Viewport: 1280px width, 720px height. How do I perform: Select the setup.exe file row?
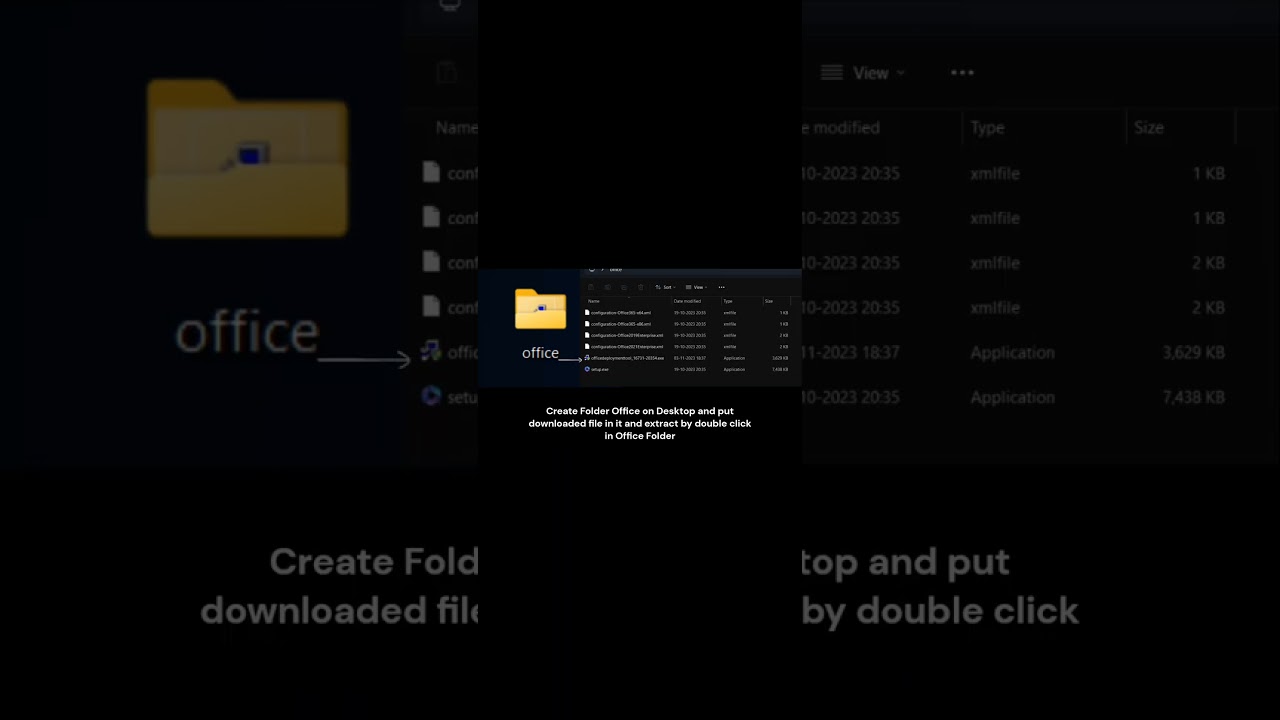coord(687,369)
